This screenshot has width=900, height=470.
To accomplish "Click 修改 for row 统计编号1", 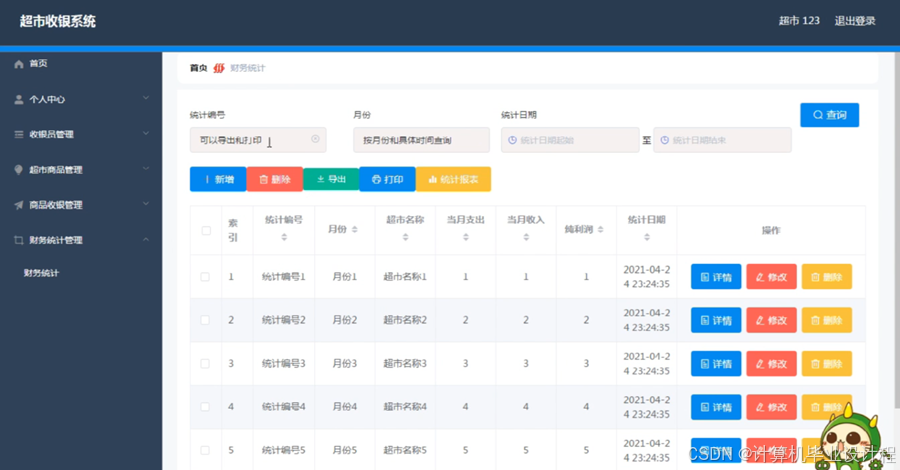I will 771,277.
